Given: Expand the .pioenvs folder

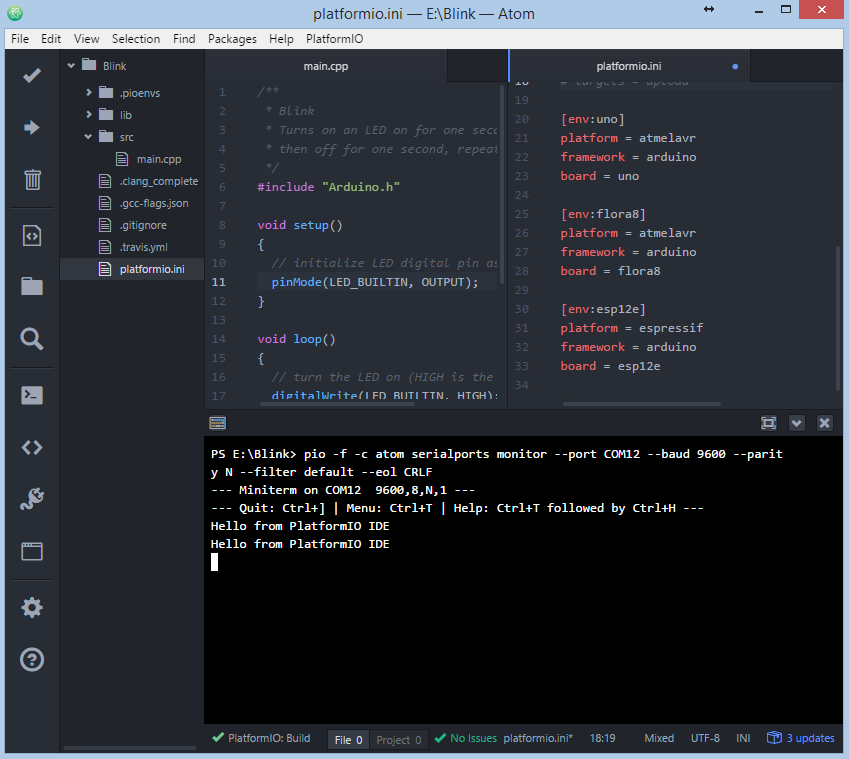Looking at the screenshot, I should (x=89, y=93).
